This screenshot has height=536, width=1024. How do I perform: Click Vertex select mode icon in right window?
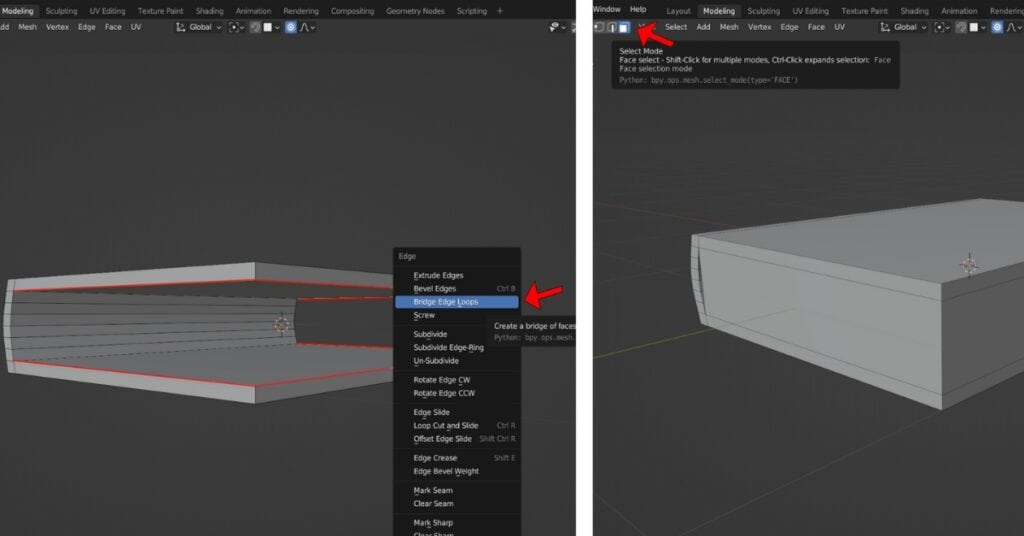click(600, 27)
